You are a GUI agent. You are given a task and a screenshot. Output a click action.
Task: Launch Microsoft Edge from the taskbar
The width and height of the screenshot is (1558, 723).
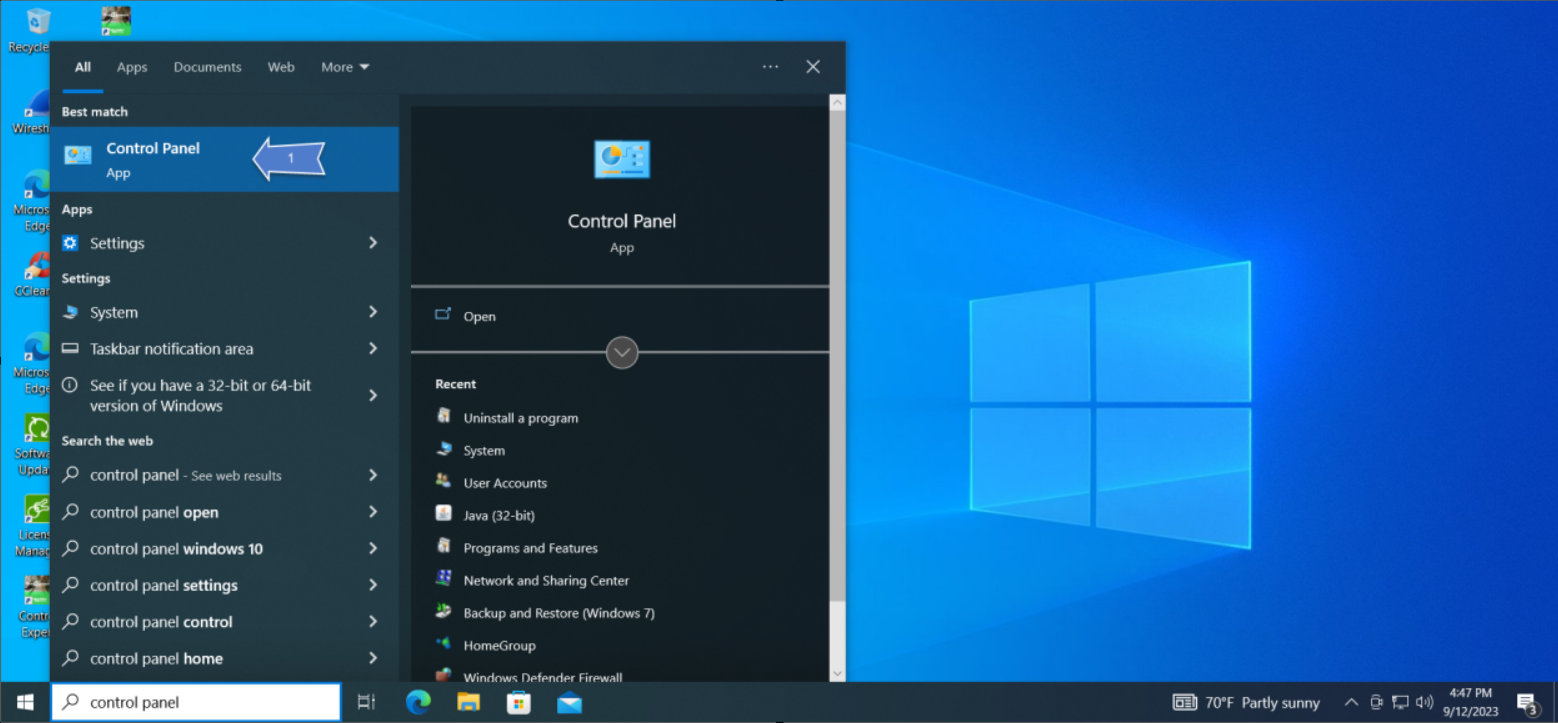click(418, 702)
